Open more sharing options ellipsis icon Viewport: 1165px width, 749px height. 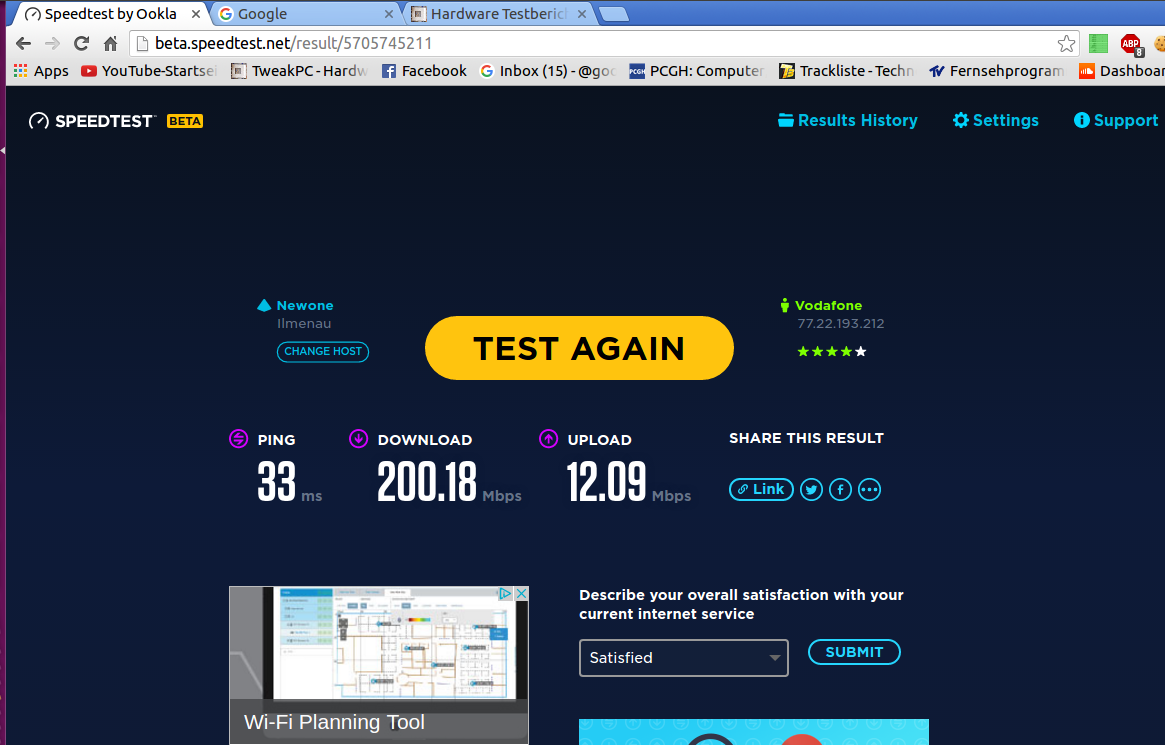point(869,490)
